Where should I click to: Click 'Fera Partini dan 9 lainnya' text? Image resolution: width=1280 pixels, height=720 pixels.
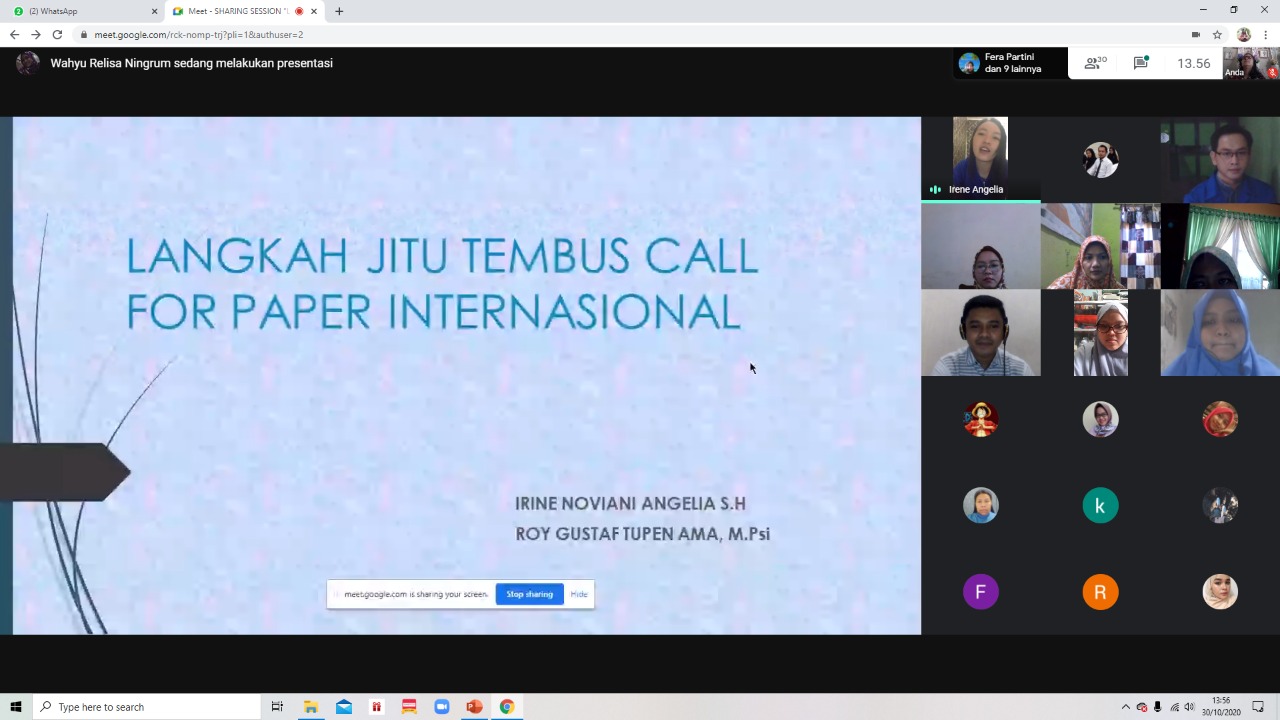1013,63
